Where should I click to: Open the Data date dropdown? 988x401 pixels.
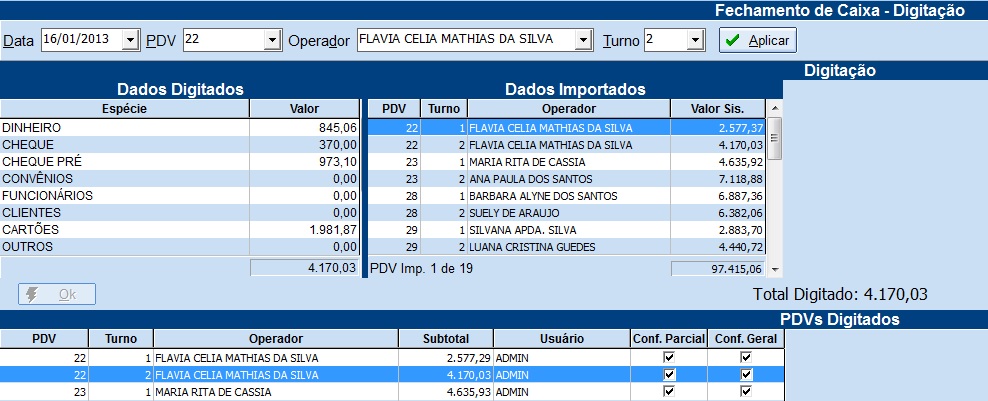point(130,40)
